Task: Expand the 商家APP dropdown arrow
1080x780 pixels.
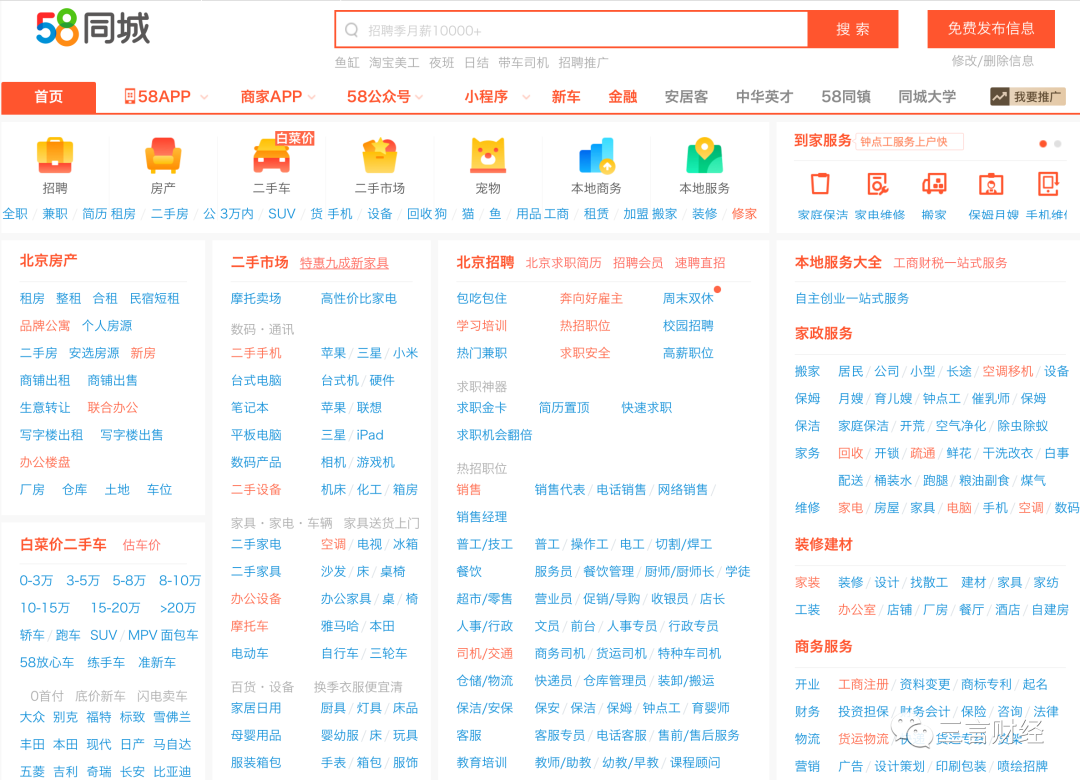Action: pyautogui.click(x=312, y=97)
